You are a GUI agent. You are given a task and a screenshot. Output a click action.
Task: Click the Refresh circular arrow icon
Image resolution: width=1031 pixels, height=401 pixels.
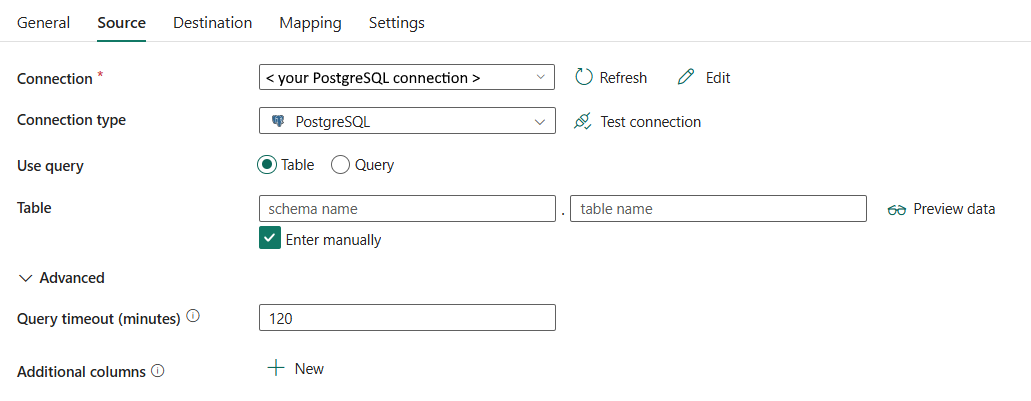(584, 77)
